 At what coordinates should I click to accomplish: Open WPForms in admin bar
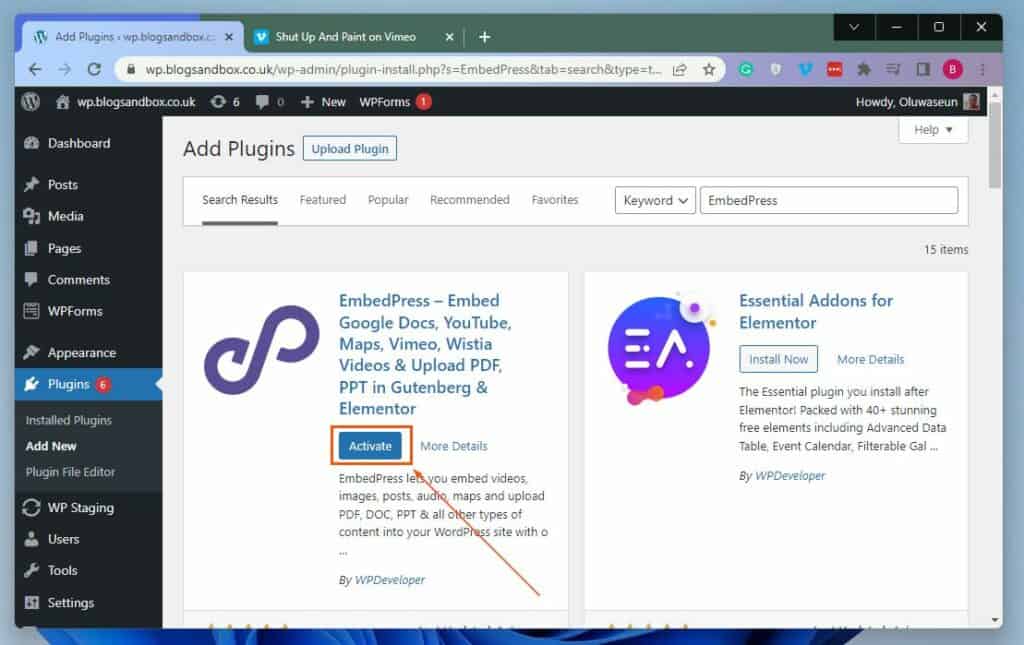pyautogui.click(x=395, y=102)
